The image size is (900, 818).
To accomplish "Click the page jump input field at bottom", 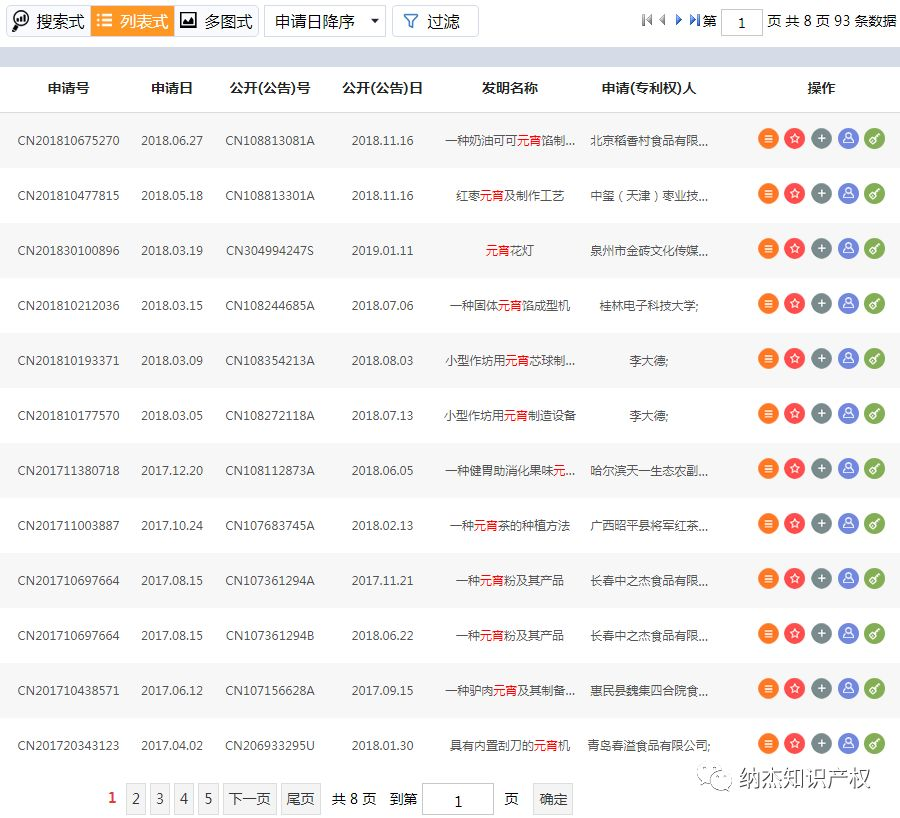I will pos(458,799).
